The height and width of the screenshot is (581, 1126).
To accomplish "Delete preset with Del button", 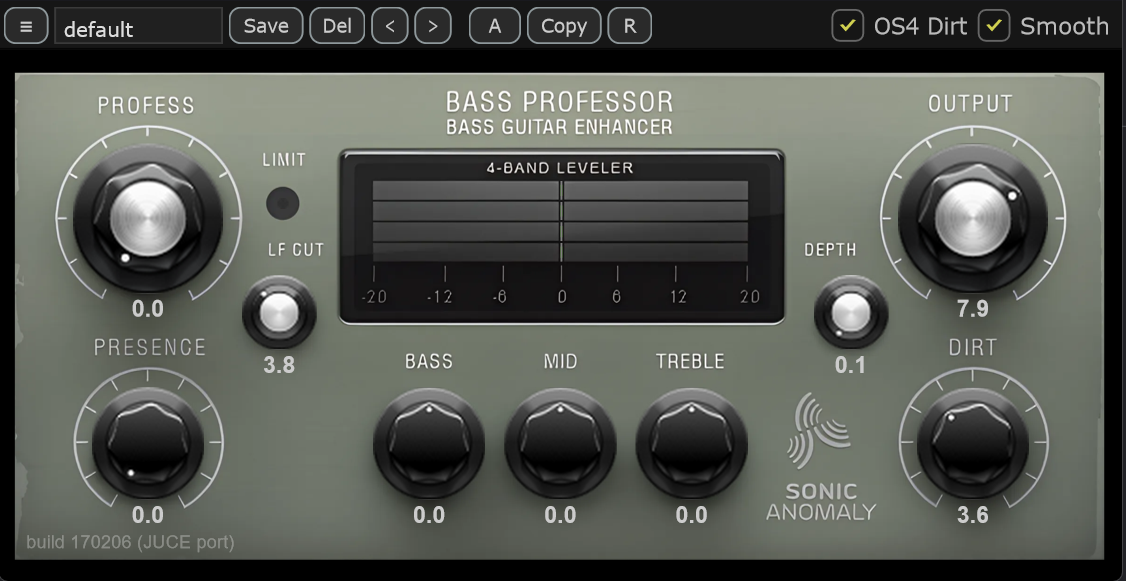I will [x=337, y=27].
